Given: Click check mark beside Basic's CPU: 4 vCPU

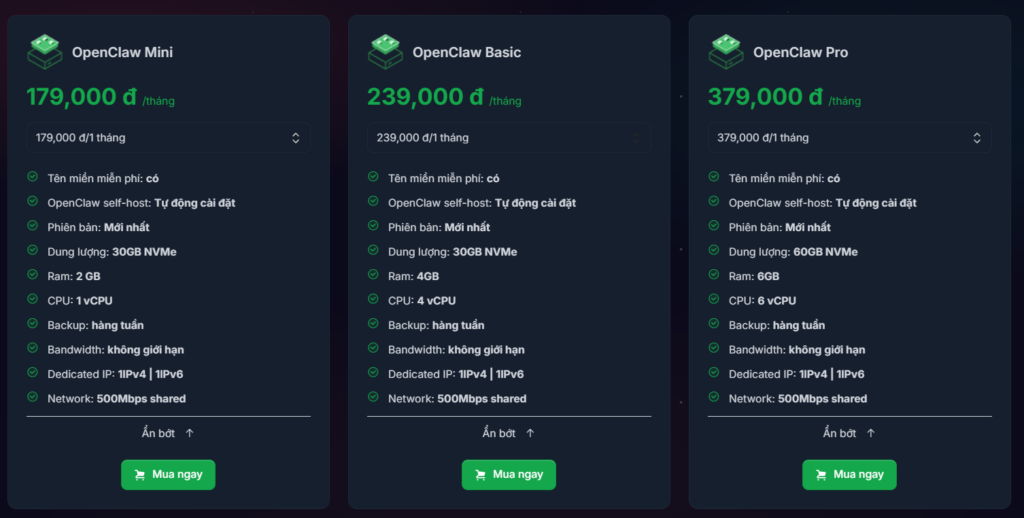Looking at the screenshot, I should (373, 300).
